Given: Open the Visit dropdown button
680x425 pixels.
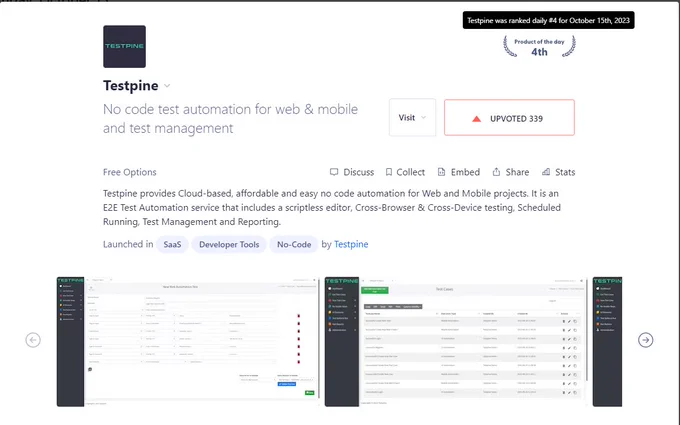Looking at the screenshot, I should point(412,118).
